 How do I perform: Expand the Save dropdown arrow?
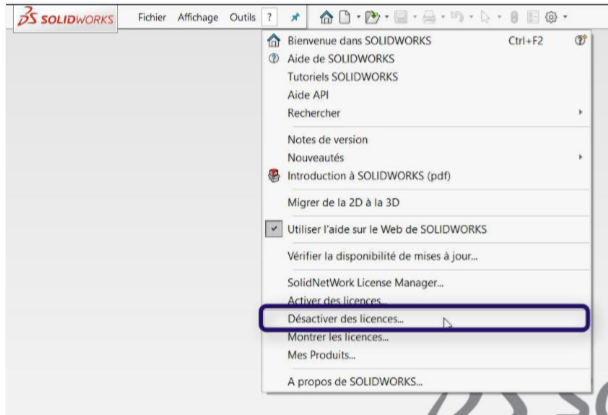coord(415,17)
